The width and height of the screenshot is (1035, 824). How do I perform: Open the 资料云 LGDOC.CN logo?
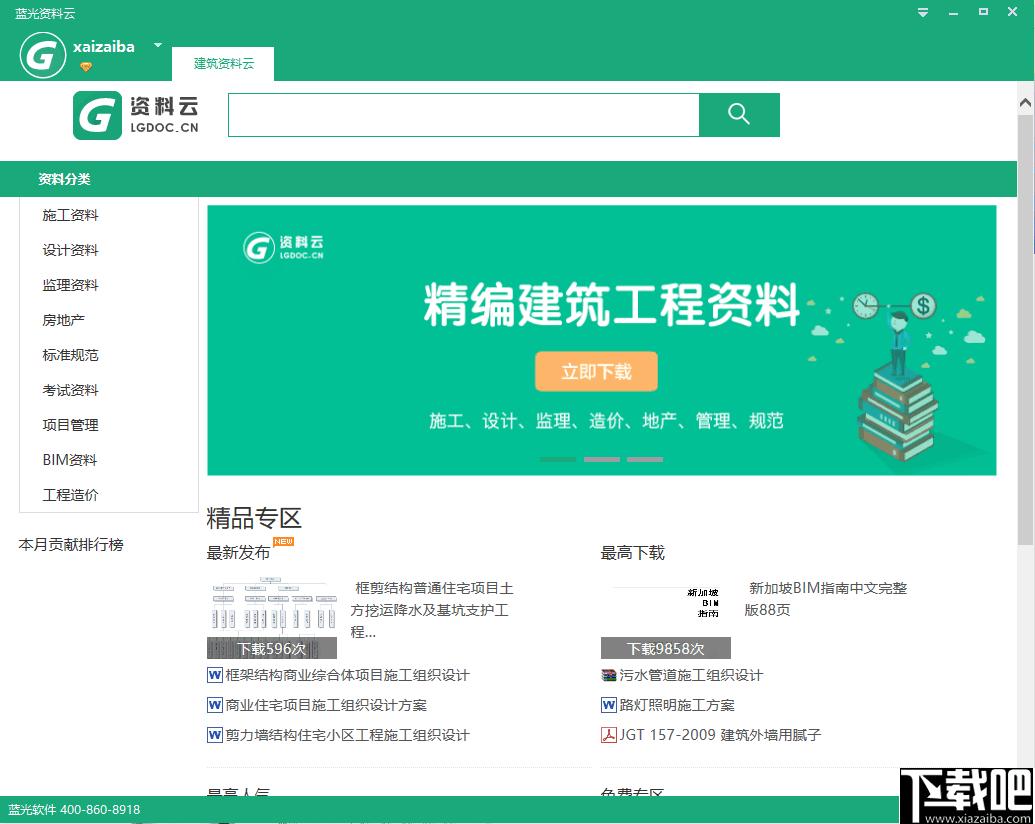[x=135, y=115]
